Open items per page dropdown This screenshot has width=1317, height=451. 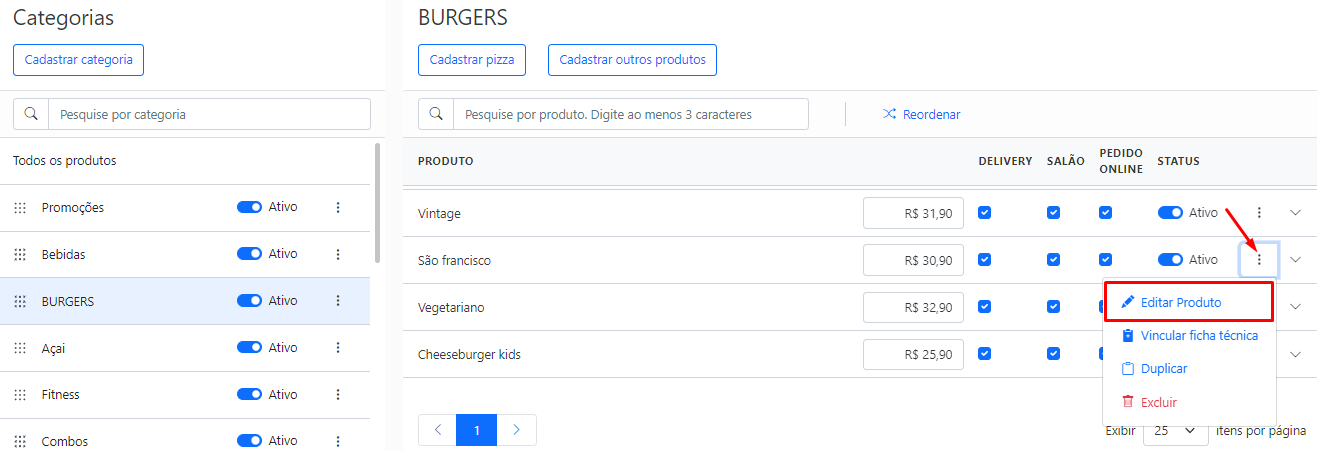[x=1175, y=431]
